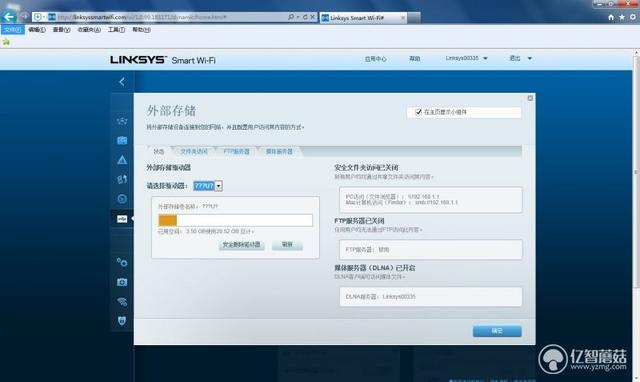This screenshot has width=640, height=382.
Task: Open the 应用中心 link in header
Action: click(376, 59)
